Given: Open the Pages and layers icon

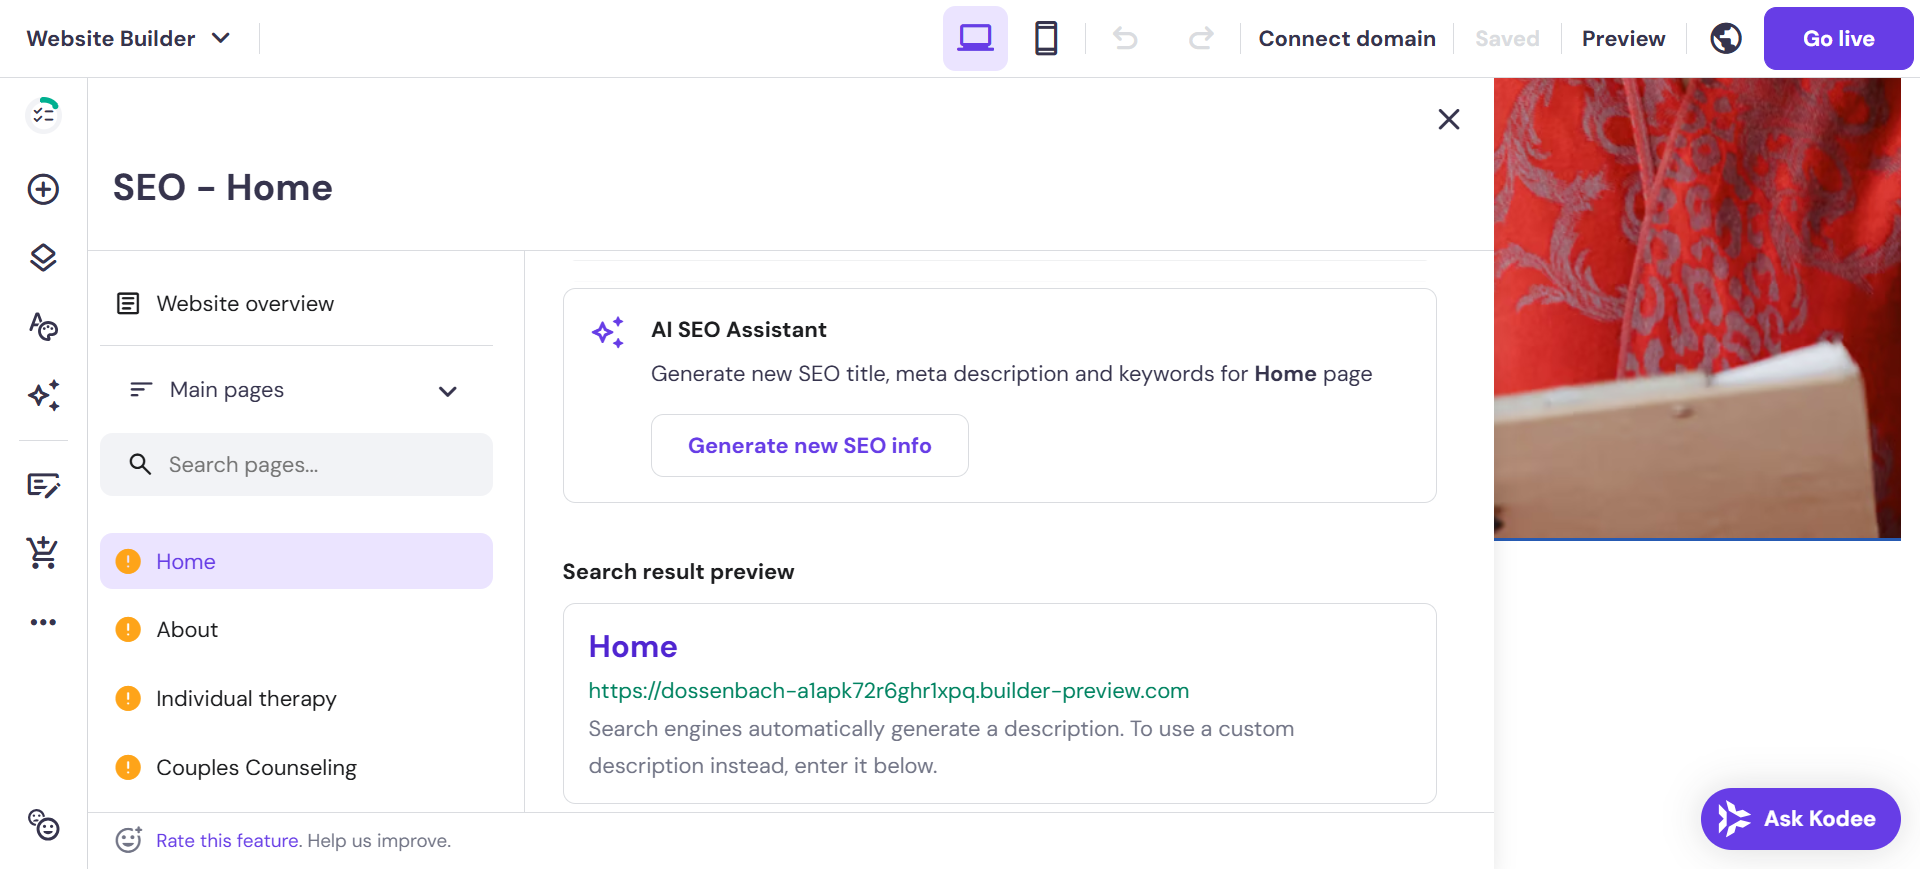Looking at the screenshot, I should (43, 258).
